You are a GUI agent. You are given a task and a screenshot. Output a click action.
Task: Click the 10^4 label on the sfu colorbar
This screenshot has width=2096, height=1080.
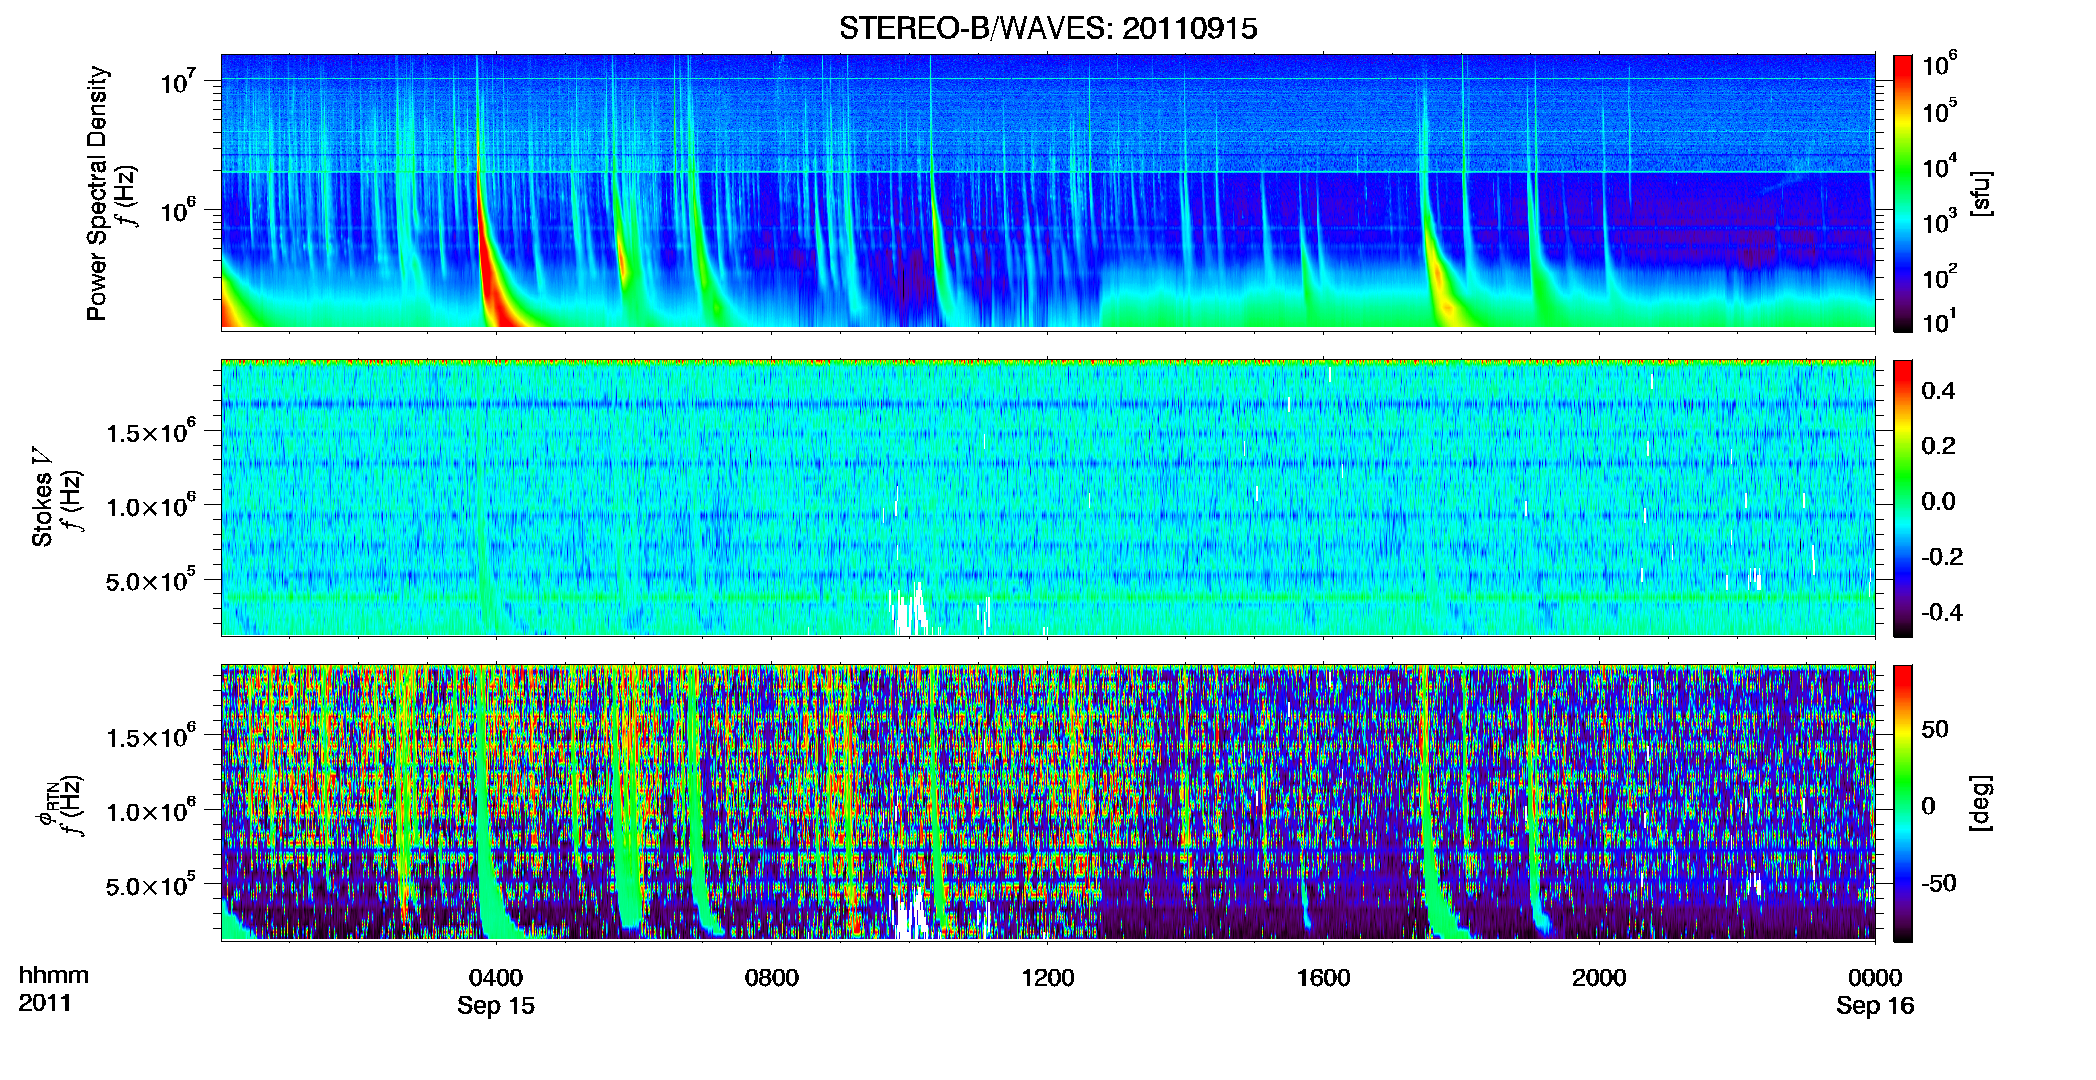[1940, 167]
